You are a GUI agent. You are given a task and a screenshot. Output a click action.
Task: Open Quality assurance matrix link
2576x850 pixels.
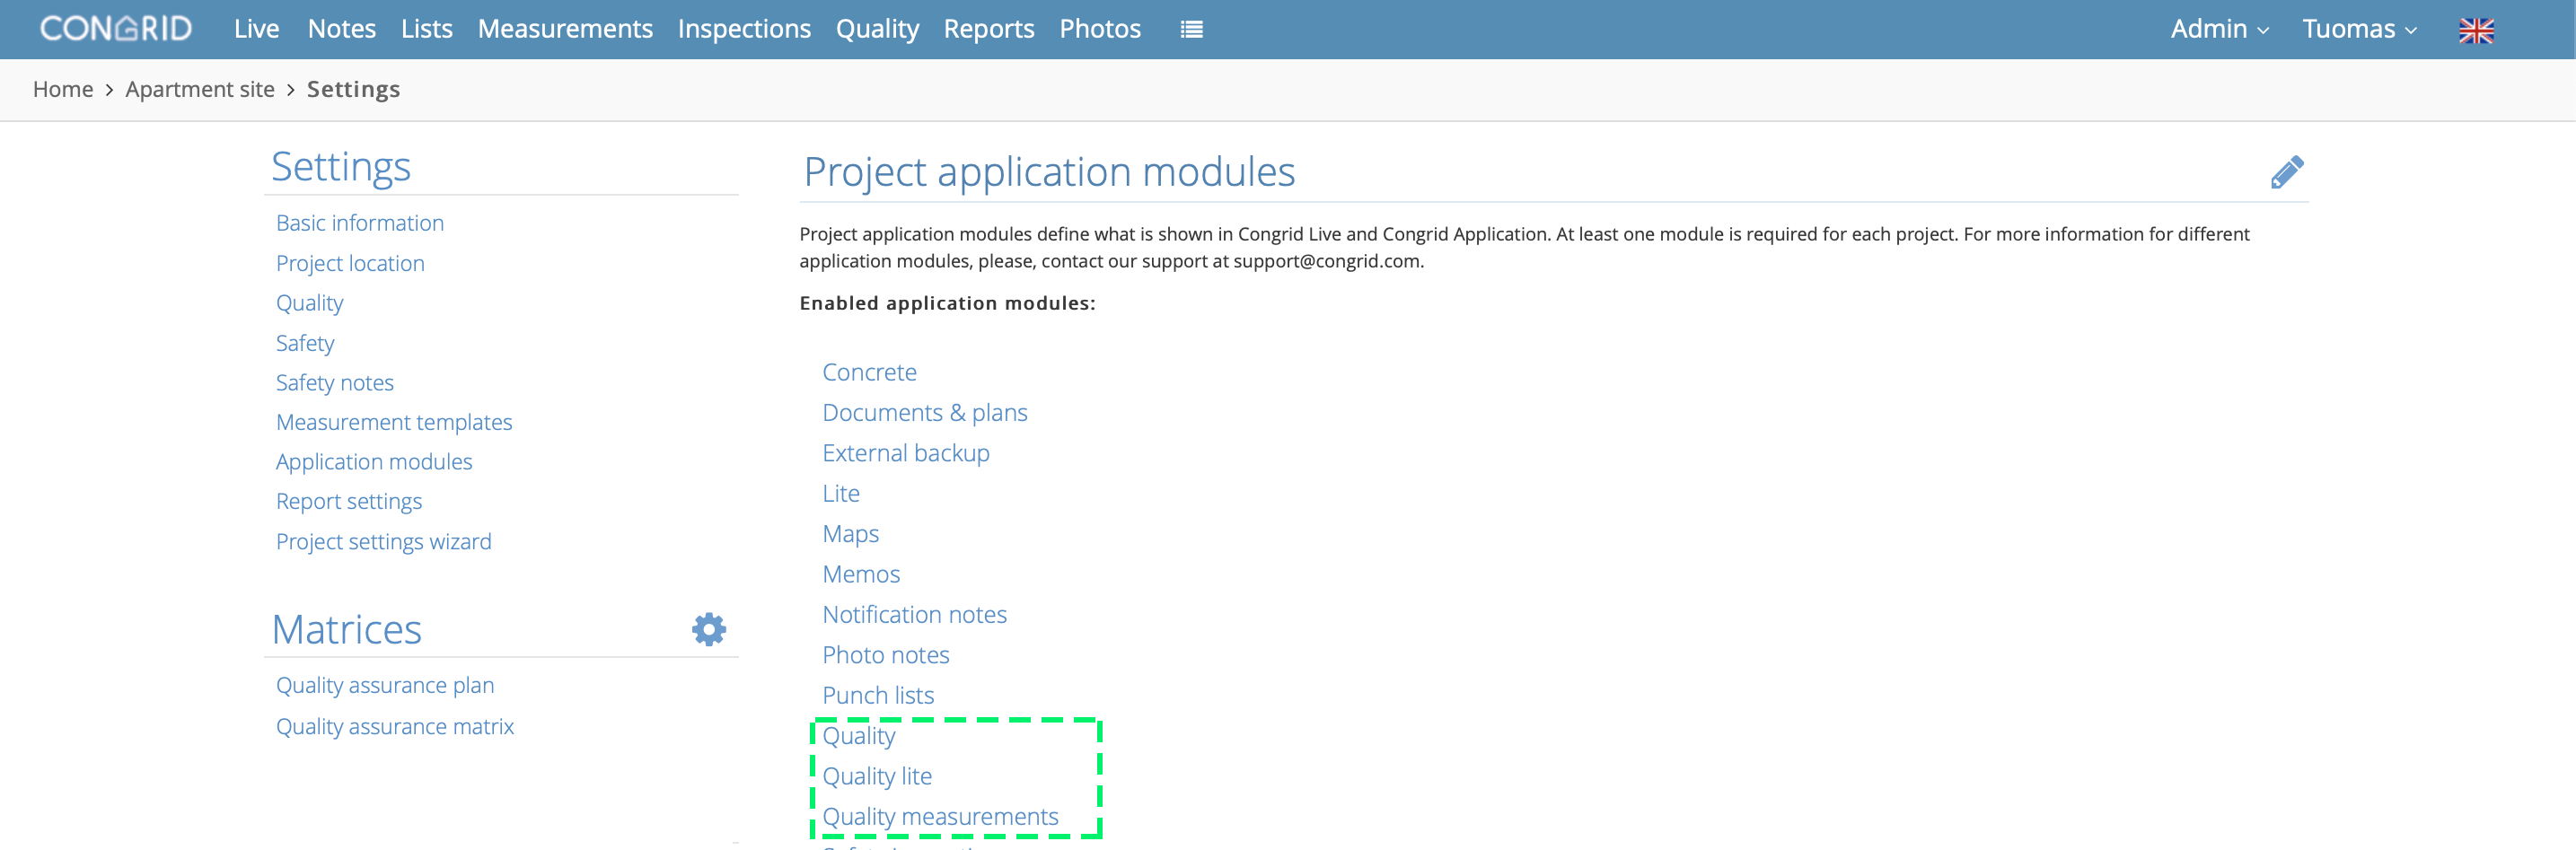(x=395, y=726)
